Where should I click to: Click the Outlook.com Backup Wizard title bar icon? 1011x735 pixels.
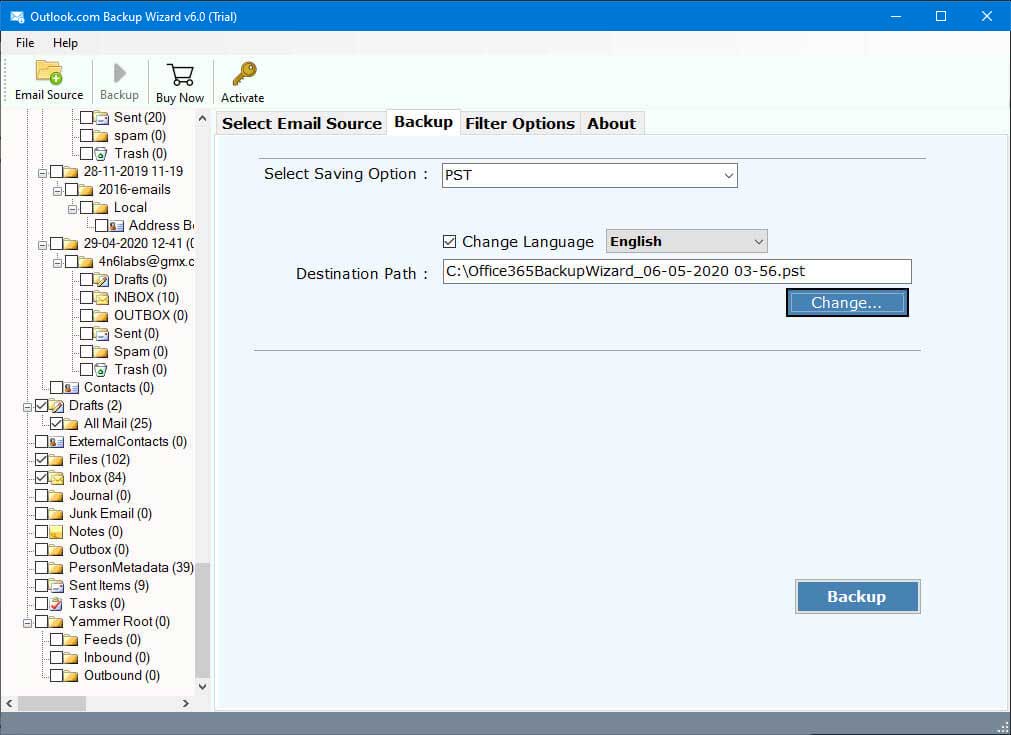pos(17,16)
